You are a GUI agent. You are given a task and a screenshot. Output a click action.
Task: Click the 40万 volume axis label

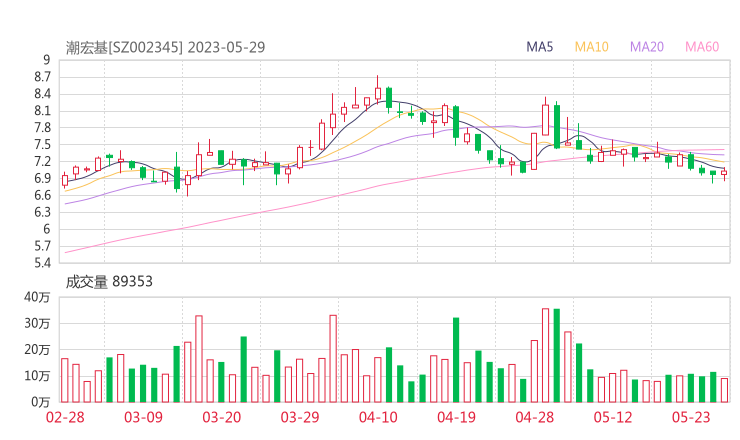tap(37, 297)
